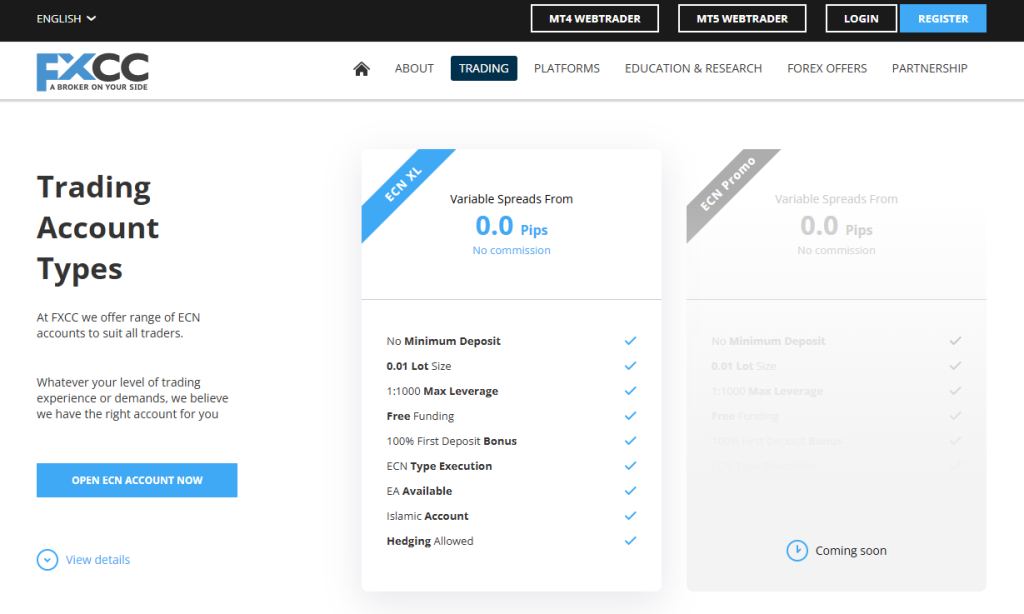The height and width of the screenshot is (614, 1024).
Task: Toggle the checkmark for EA Available
Action: (x=631, y=490)
